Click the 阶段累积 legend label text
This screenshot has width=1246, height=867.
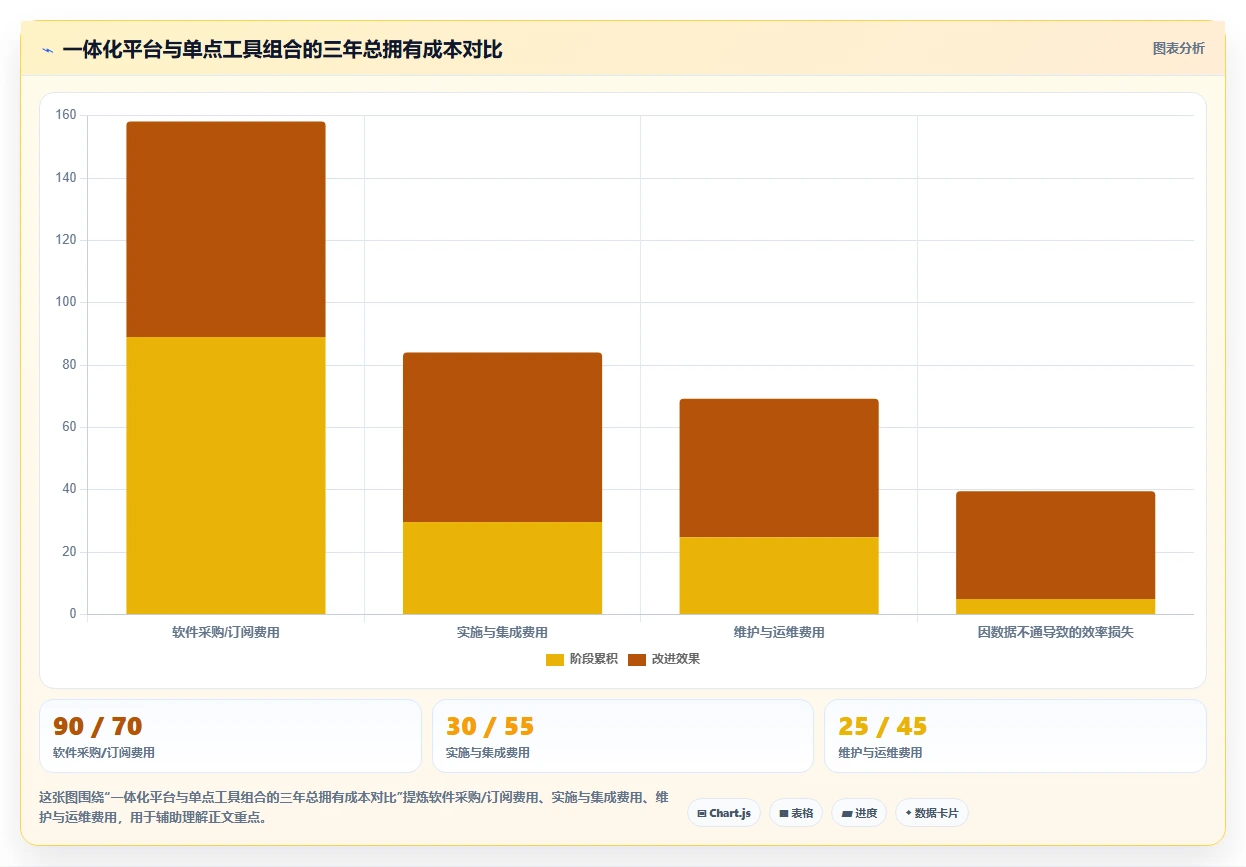(594, 659)
